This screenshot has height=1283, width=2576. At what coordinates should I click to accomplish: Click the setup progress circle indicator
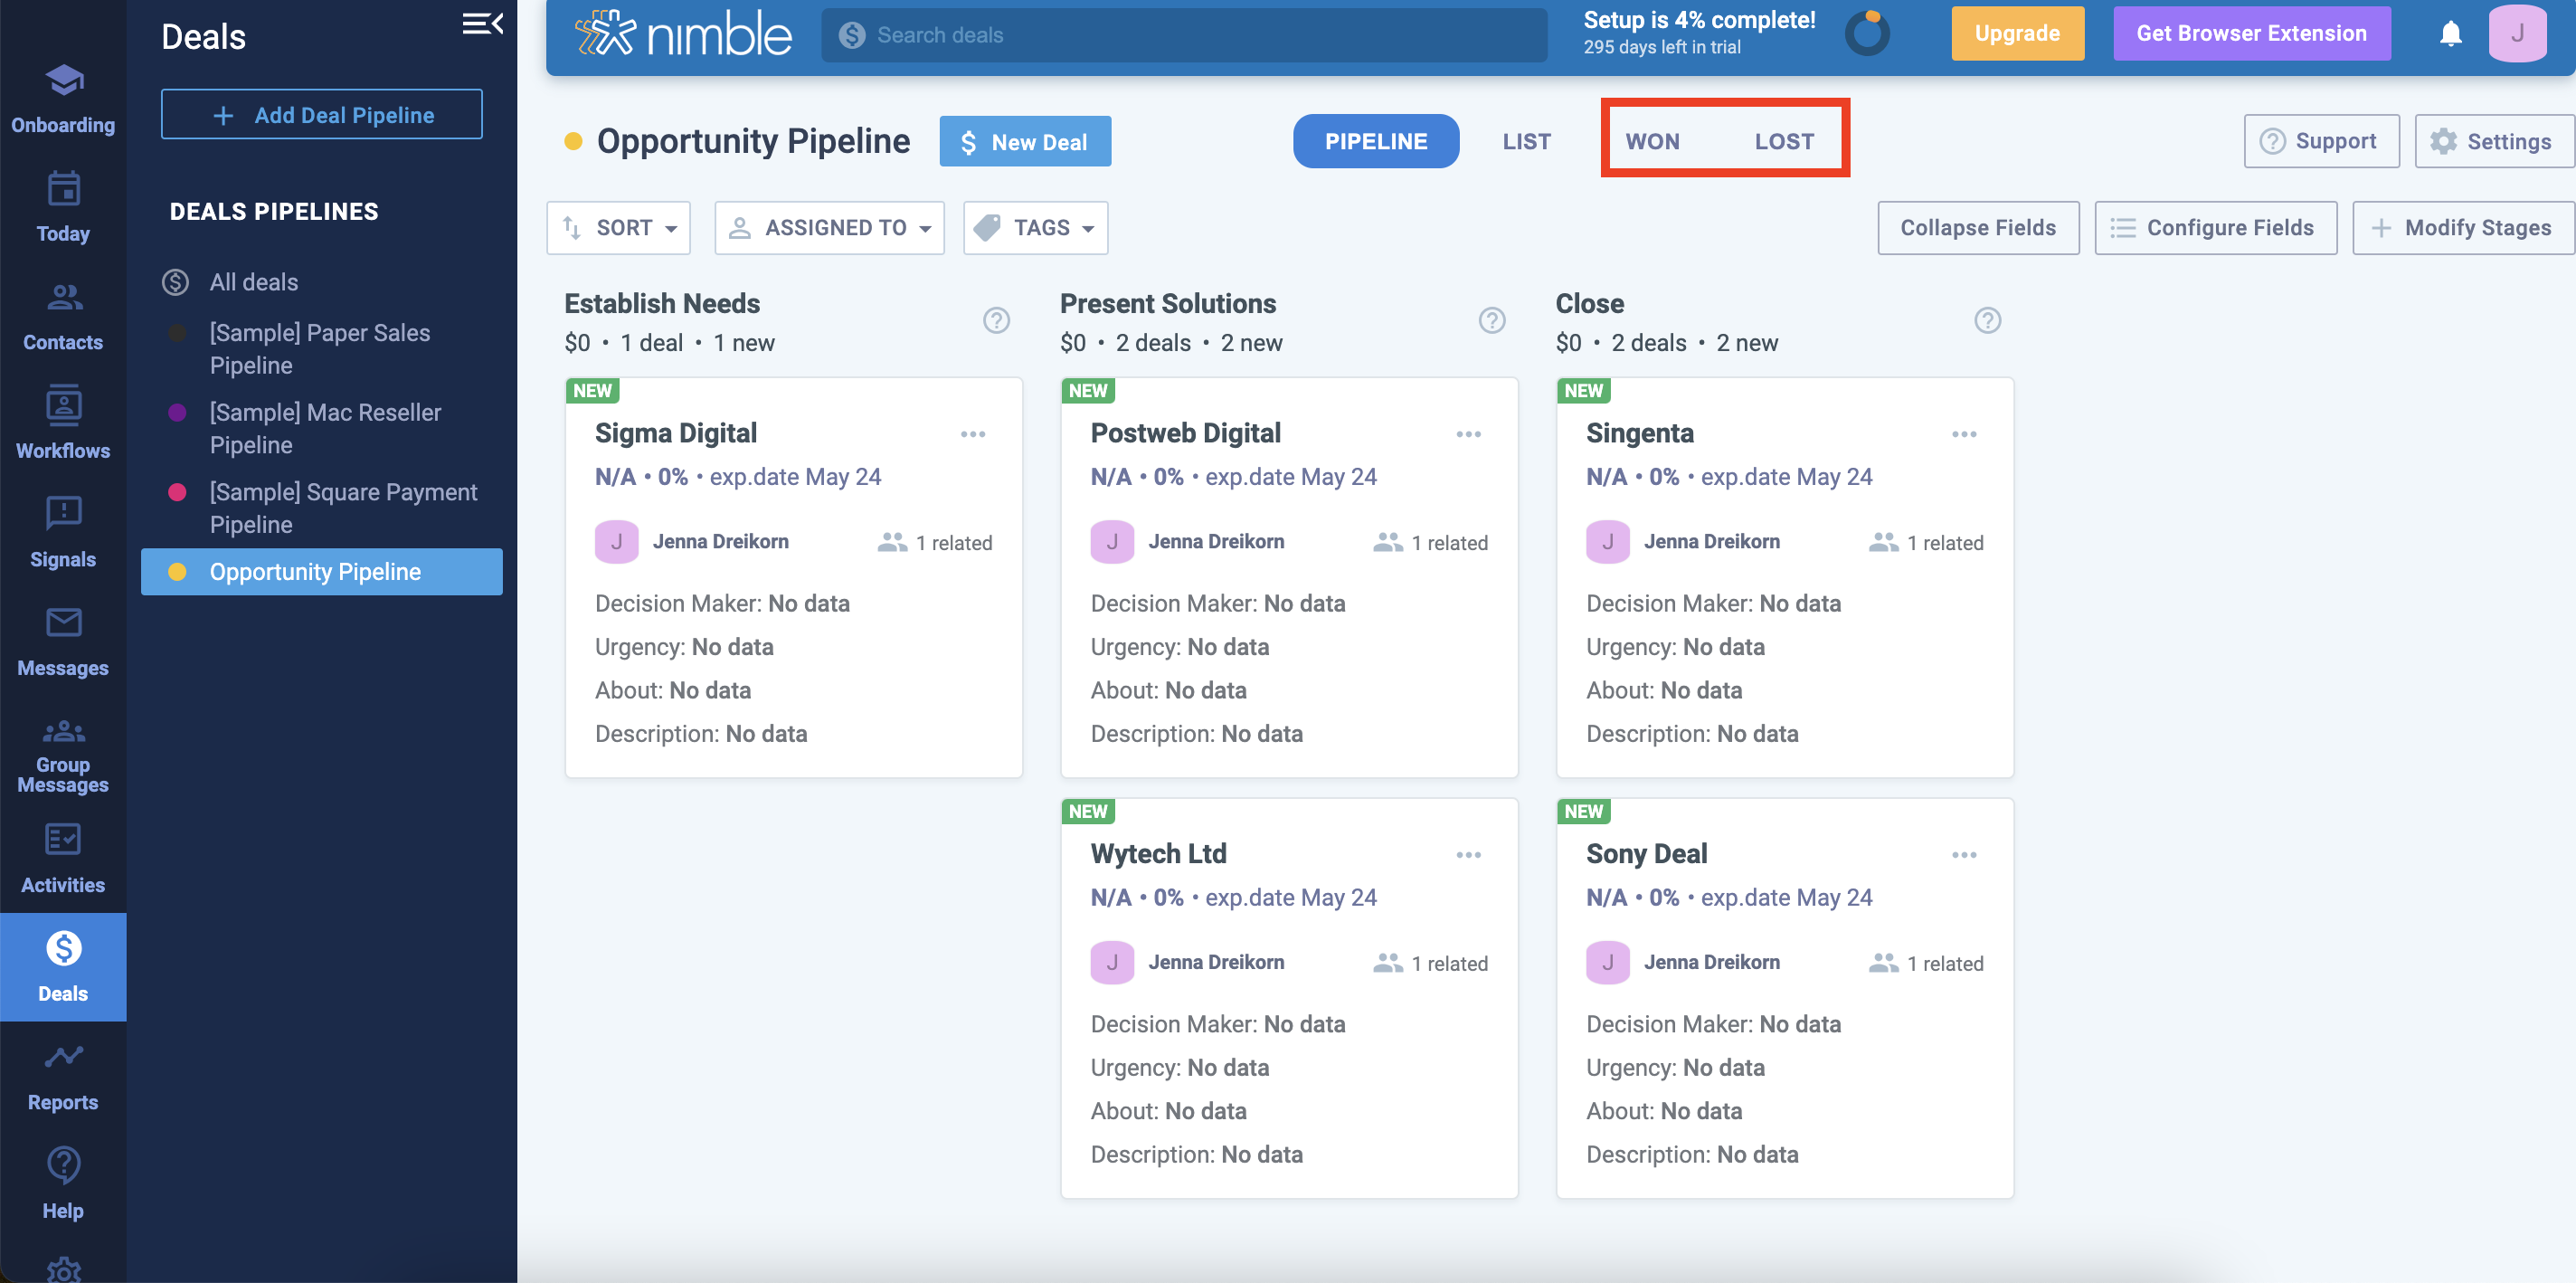pyautogui.click(x=1866, y=34)
